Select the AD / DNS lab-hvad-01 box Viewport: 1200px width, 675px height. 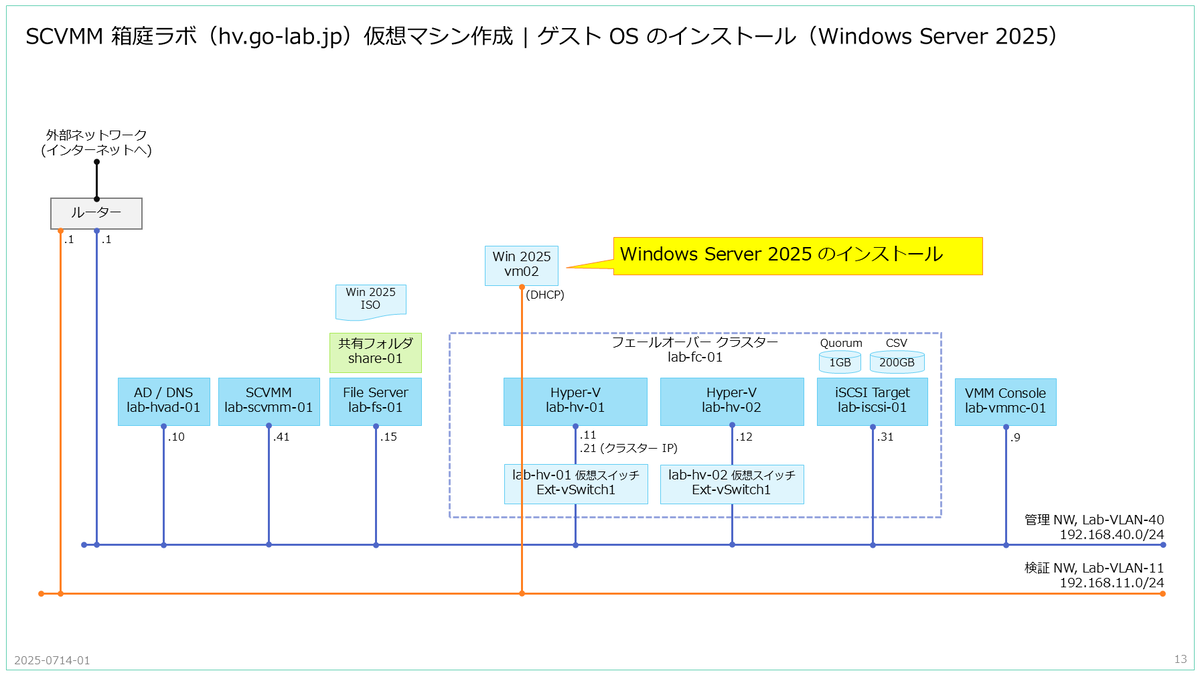click(x=163, y=401)
